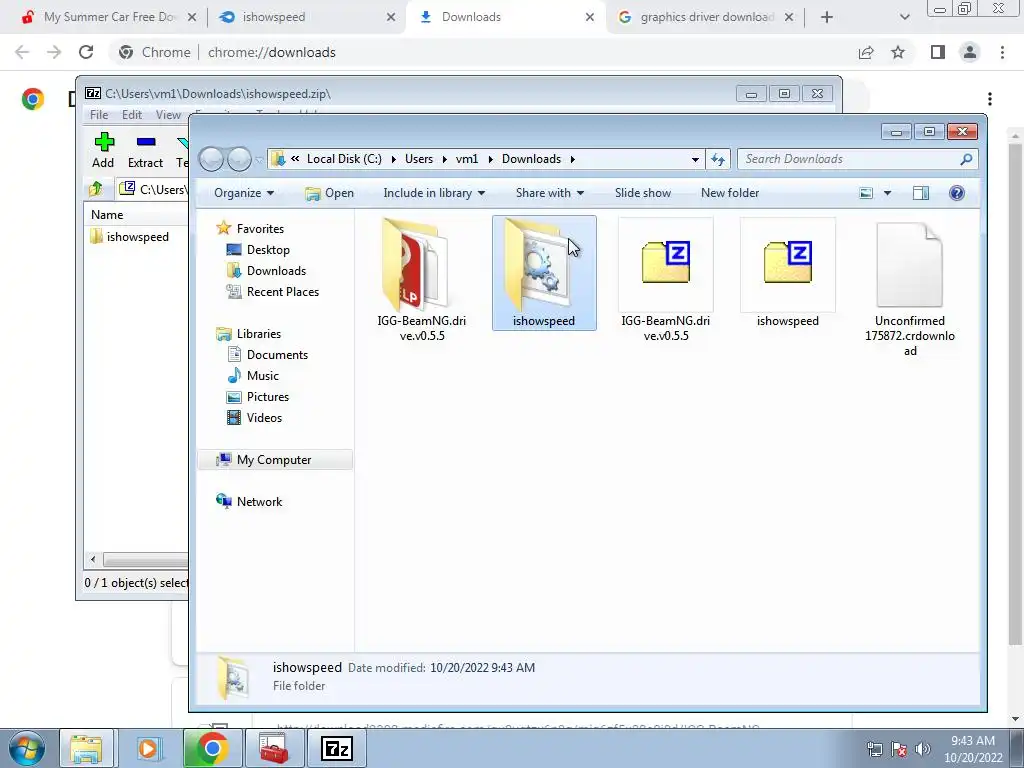Click the refresh button beside address bar

tap(718, 159)
